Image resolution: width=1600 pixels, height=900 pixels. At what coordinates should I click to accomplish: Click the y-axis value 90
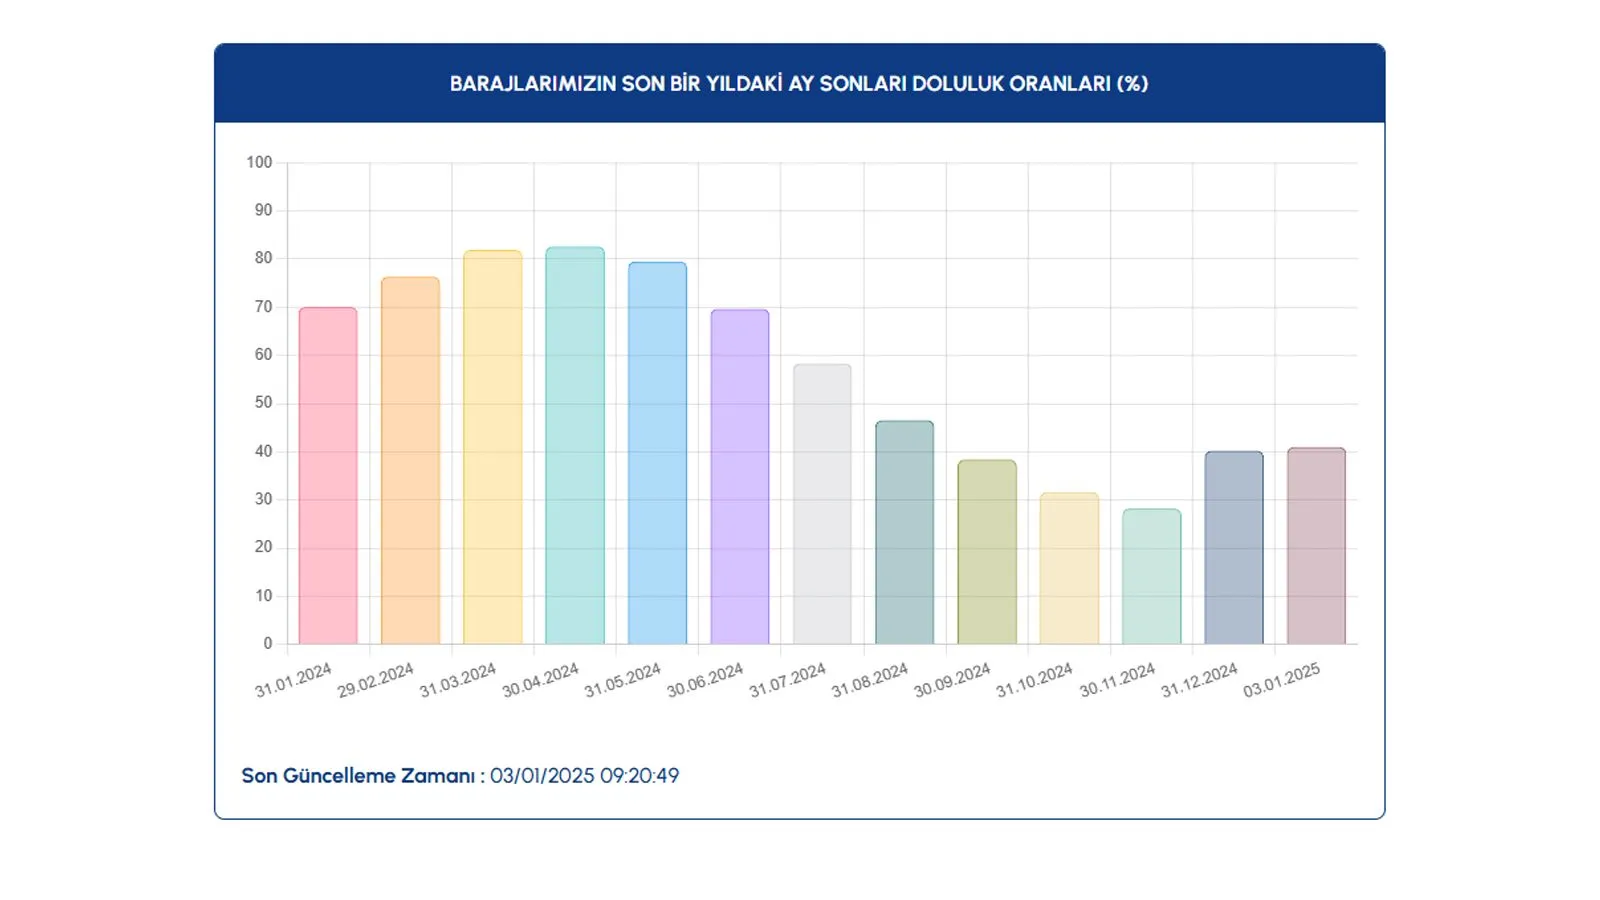[x=263, y=210]
